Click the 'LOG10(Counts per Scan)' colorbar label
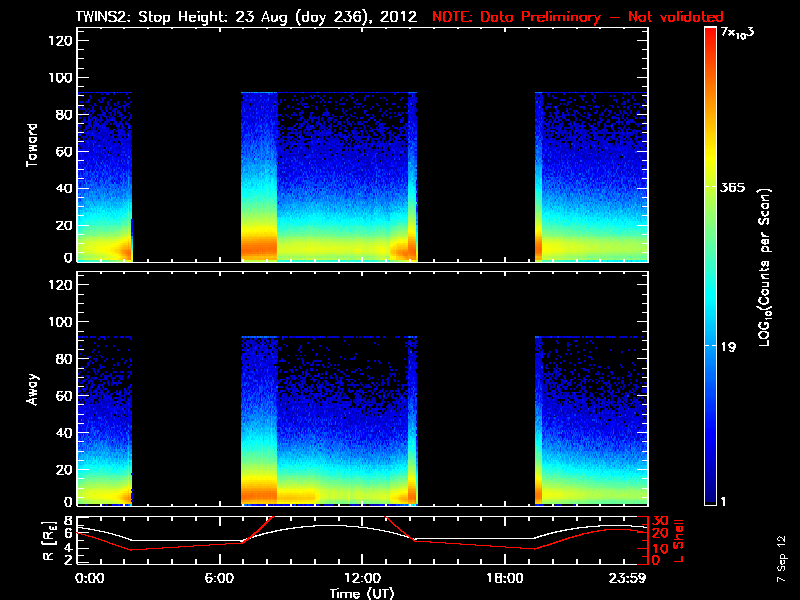The height and width of the screenshot is (600, 800). 765,268
